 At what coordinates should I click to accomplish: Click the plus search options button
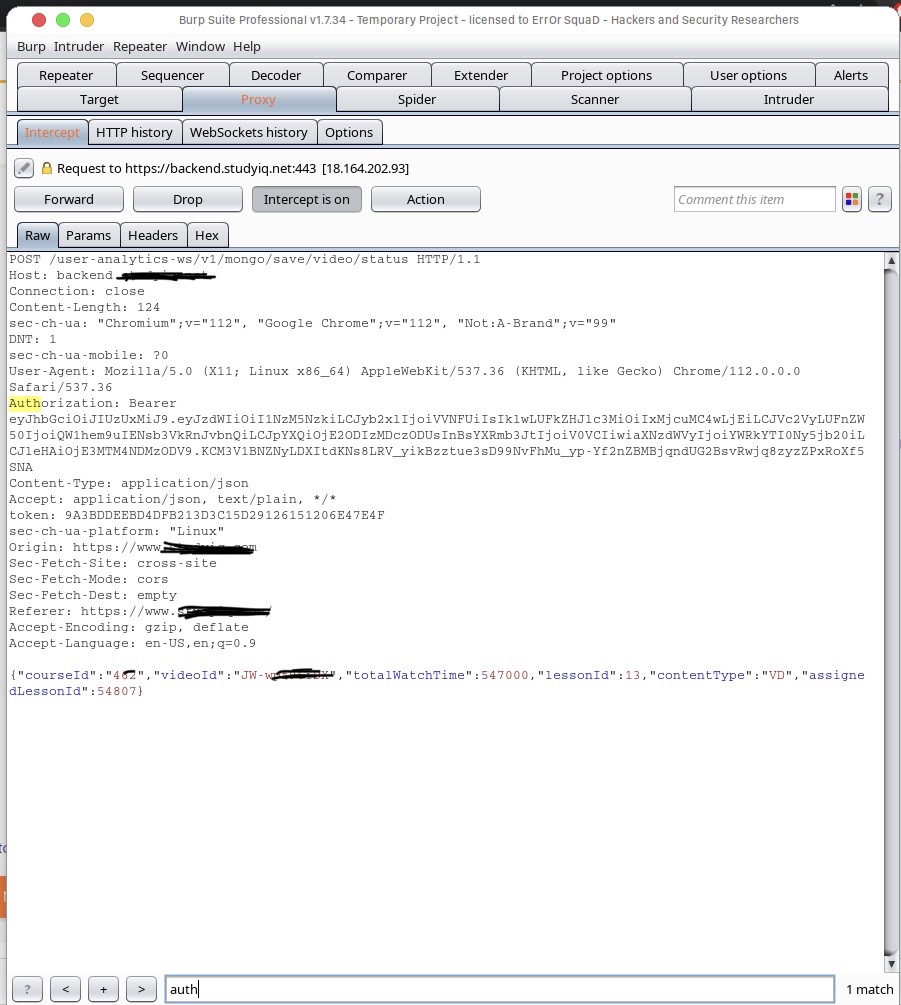pyautogui.click(x=103, y=989)
